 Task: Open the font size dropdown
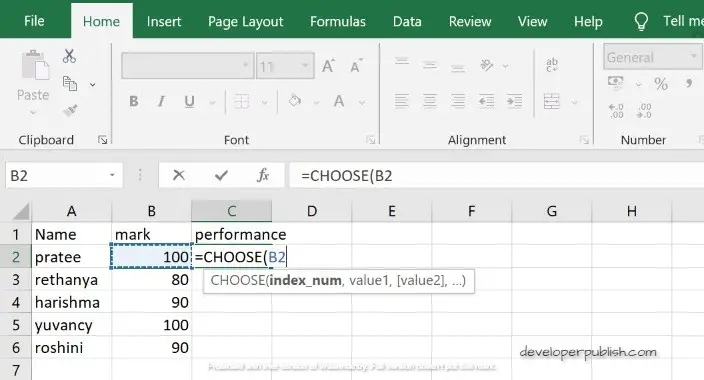[x=305, y=66]
